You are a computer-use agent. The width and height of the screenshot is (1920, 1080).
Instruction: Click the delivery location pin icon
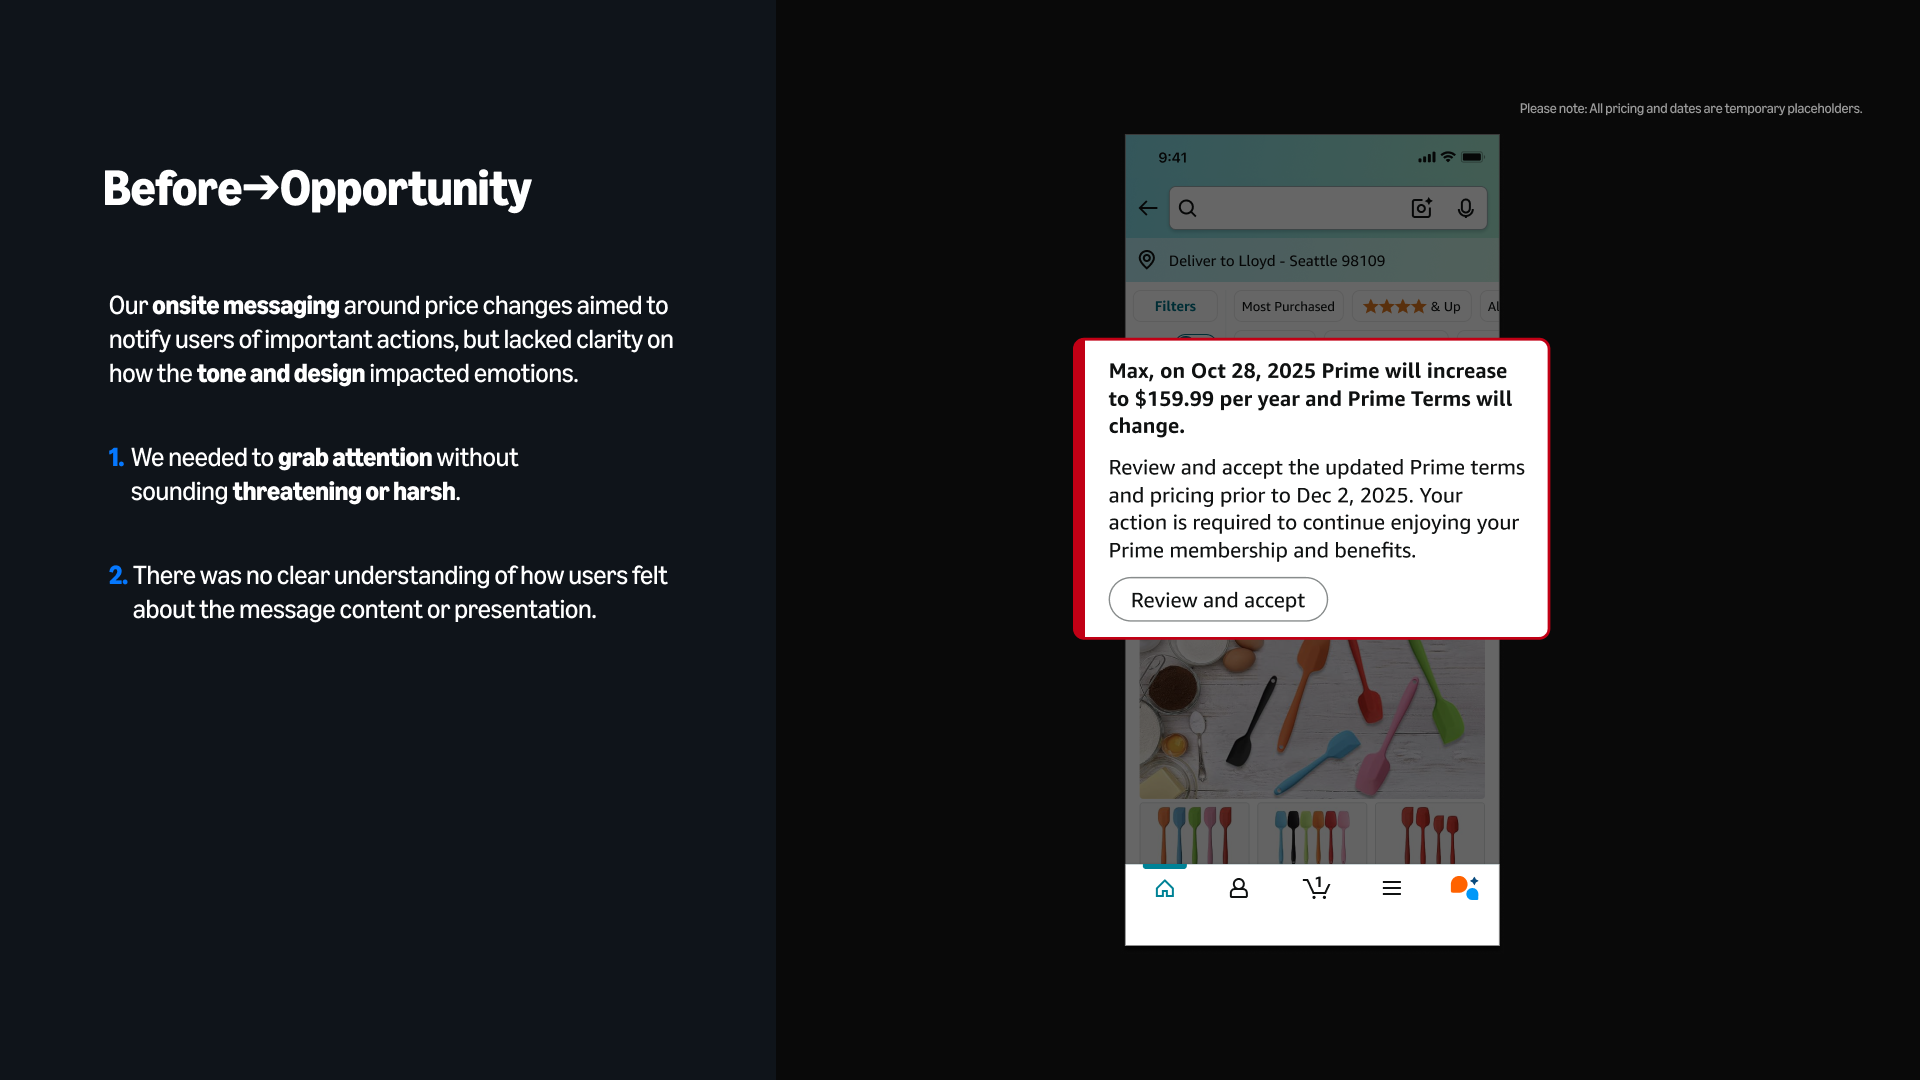pos(1147,260)
